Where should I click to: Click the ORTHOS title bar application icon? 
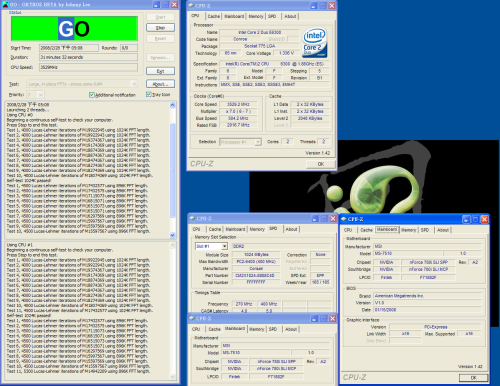pyautogui.click(x=5, y=4)
